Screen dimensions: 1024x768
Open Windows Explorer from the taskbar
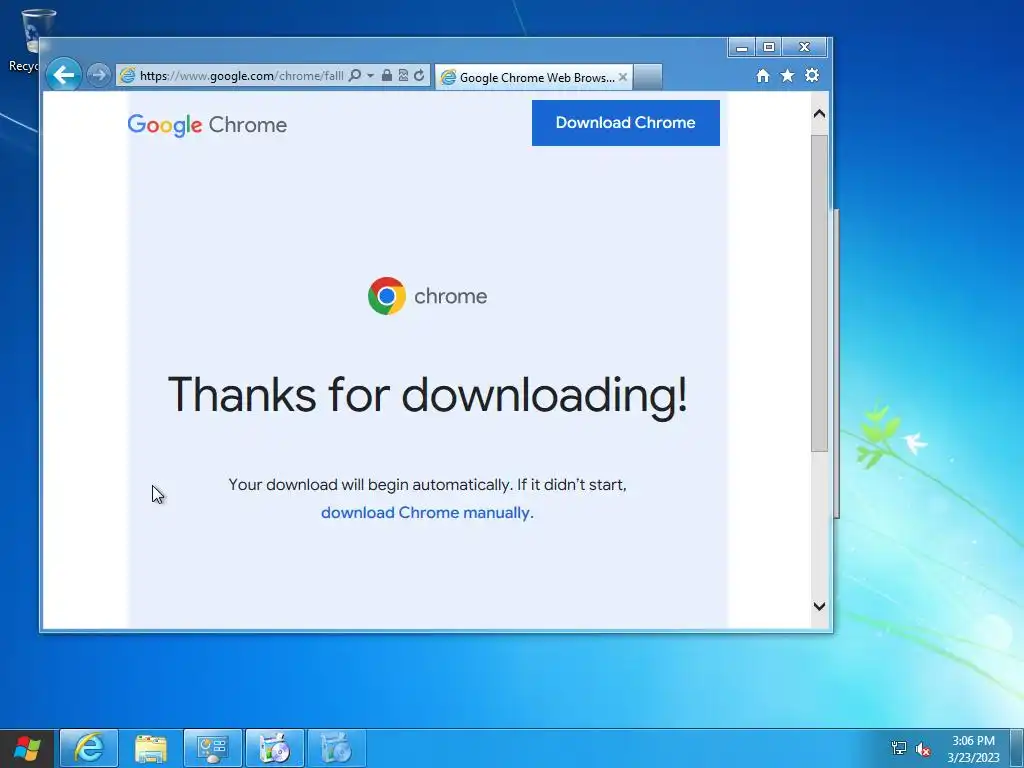click(151, 748)
